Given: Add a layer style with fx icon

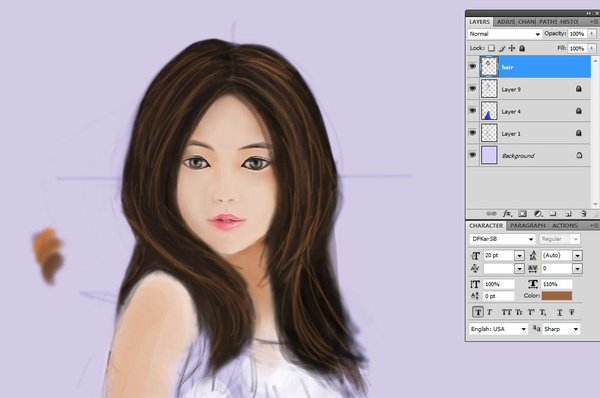Looking at the screenshot, I should [507, 214].
